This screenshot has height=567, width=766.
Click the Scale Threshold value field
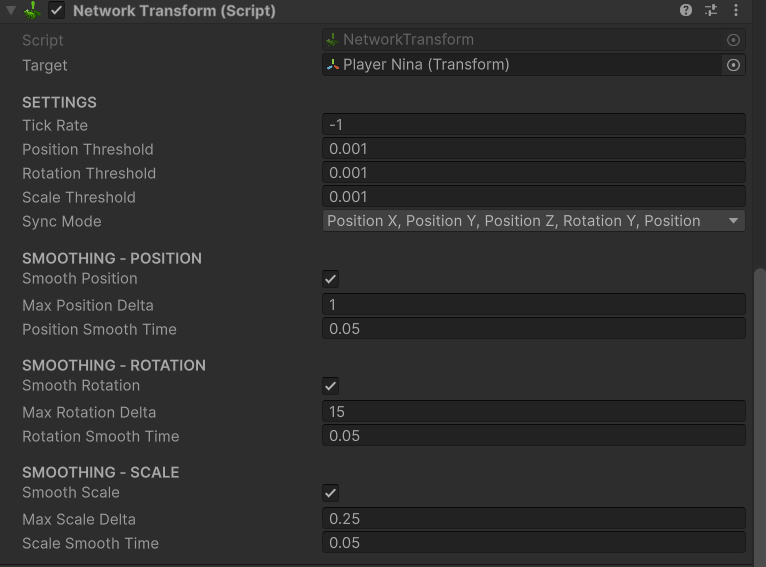(x=533, y=196)
